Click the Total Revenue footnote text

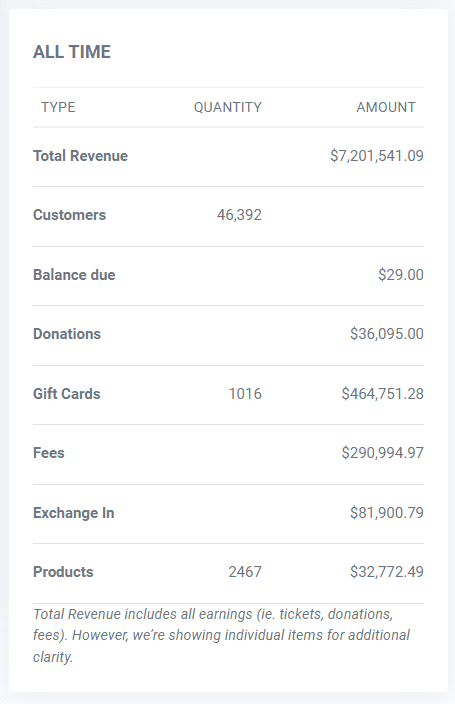221,635
